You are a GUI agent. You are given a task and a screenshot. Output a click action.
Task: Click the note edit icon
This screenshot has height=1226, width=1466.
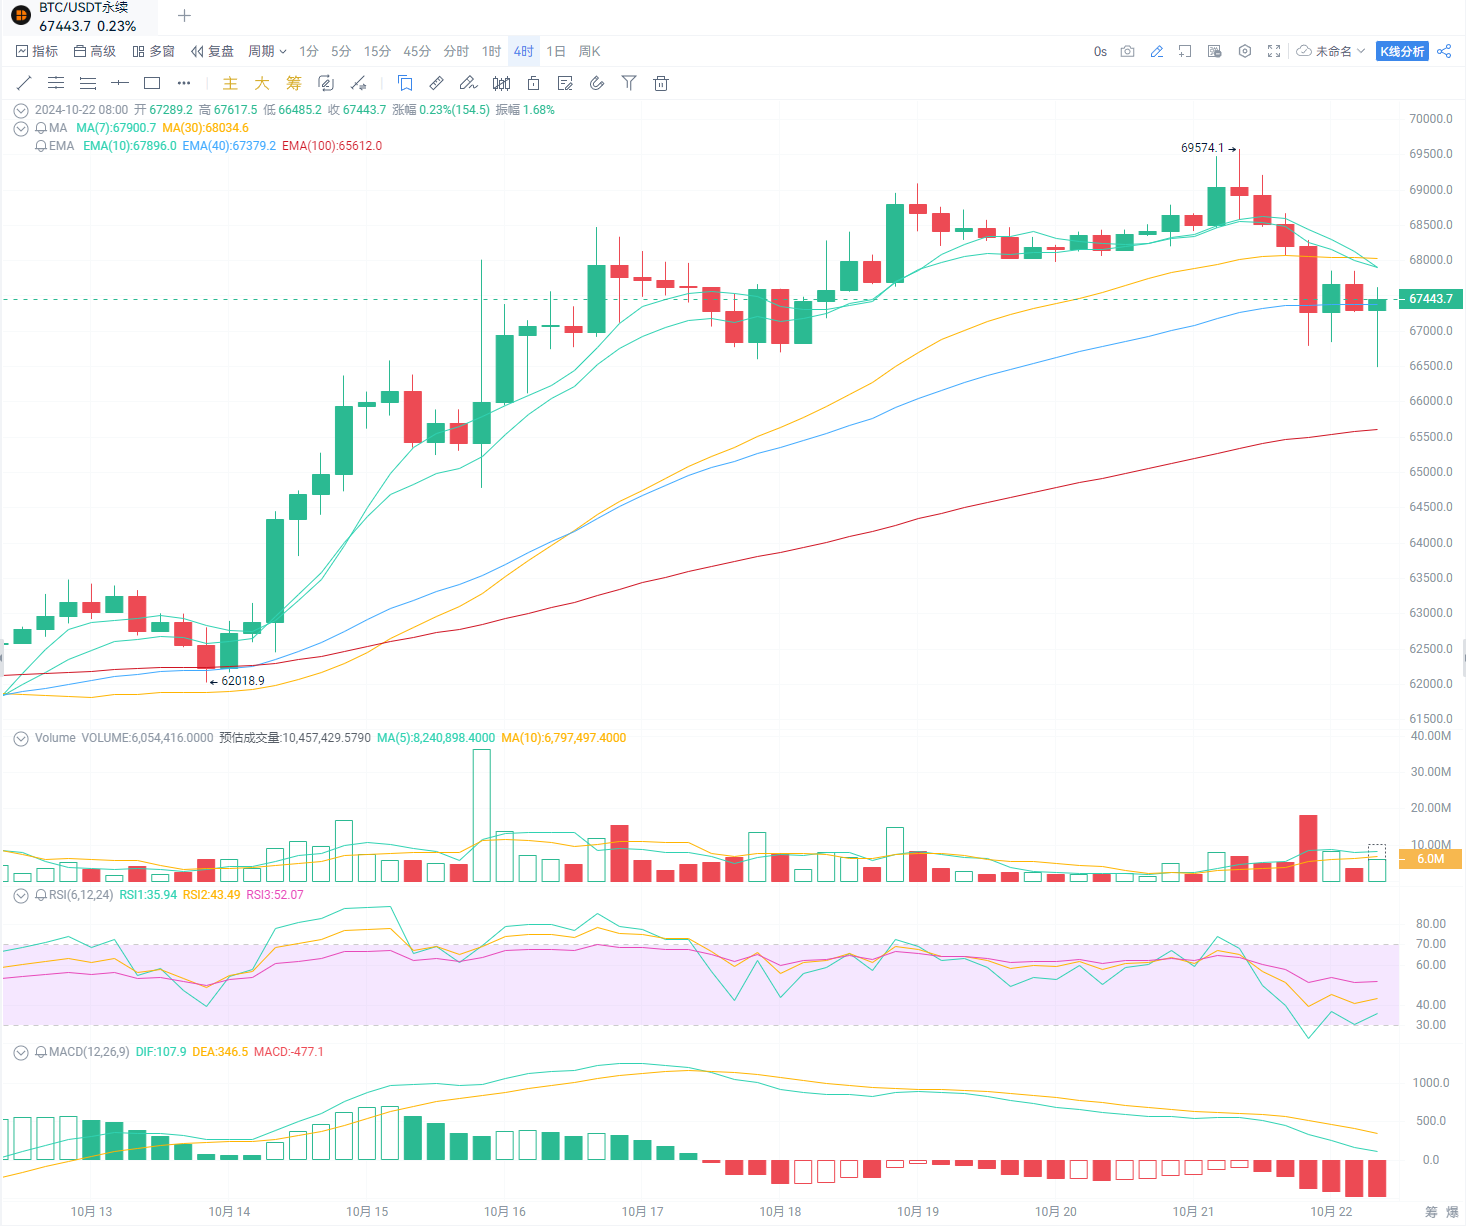565,83
